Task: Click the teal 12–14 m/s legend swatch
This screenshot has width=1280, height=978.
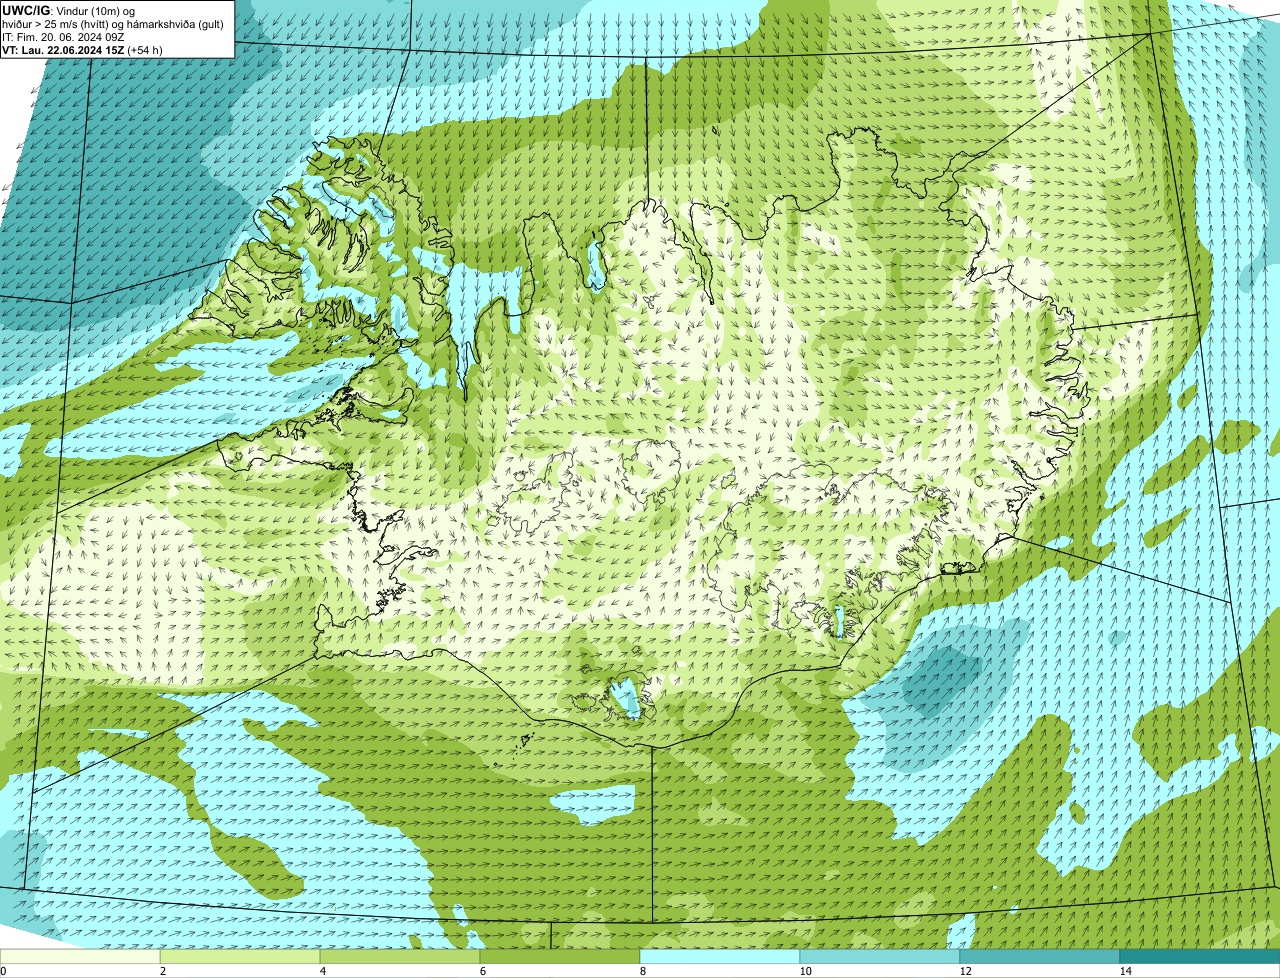Action: click(x=1040, y=956)
